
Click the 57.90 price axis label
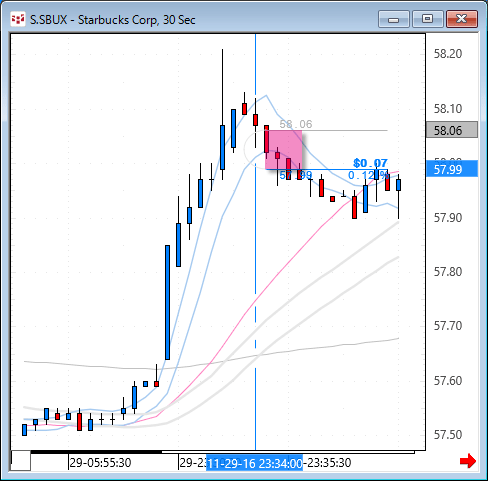pyautogui.click(x=448, y=218)
